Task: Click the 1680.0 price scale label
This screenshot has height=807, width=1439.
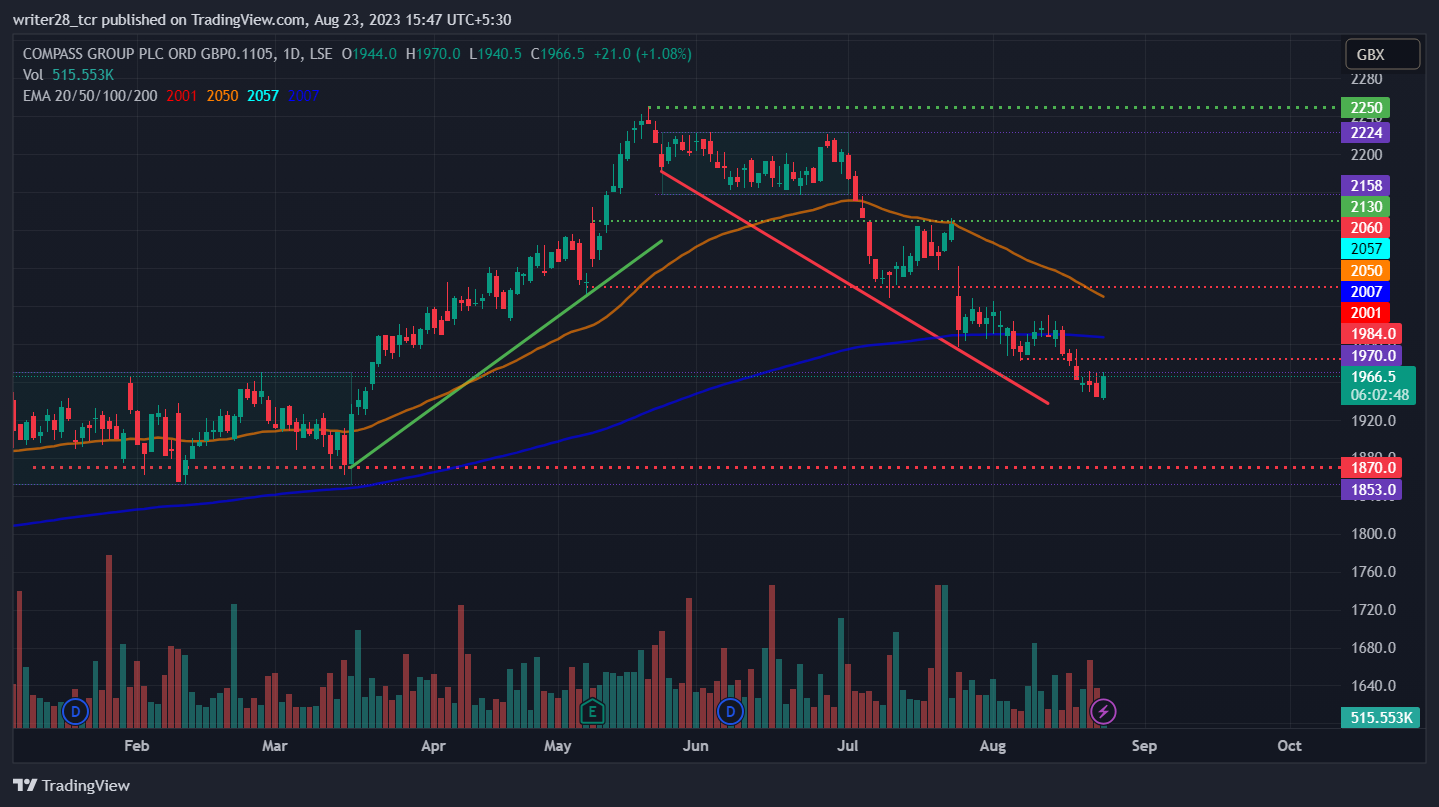Action: pos(1371,648)
